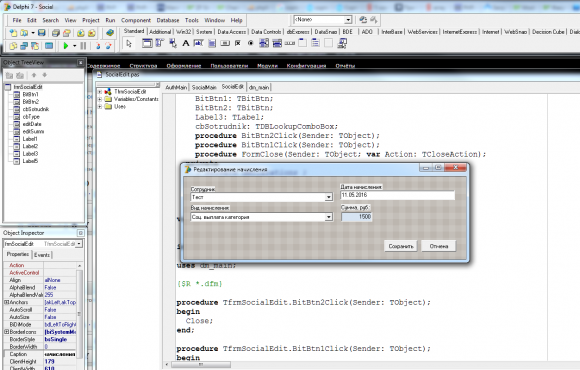
Task: Pick the CheckBox component in the palette
Action: 238,43
